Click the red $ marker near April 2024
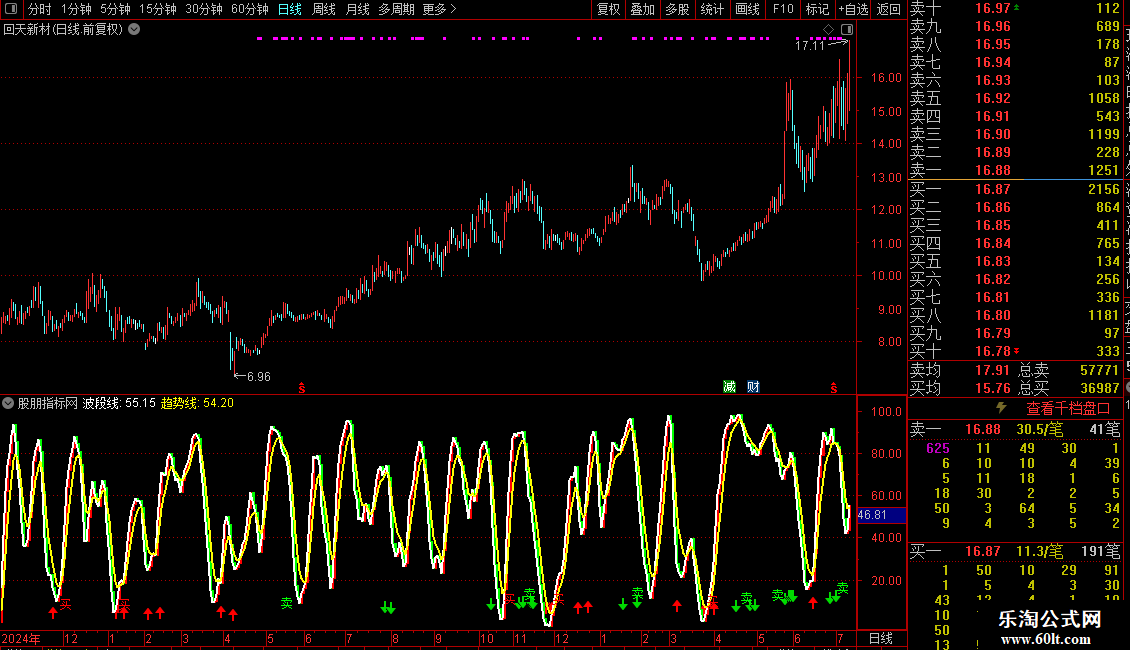Viewport: 1130px width, 650px height. pyautogui.click(x=302, y=388)
